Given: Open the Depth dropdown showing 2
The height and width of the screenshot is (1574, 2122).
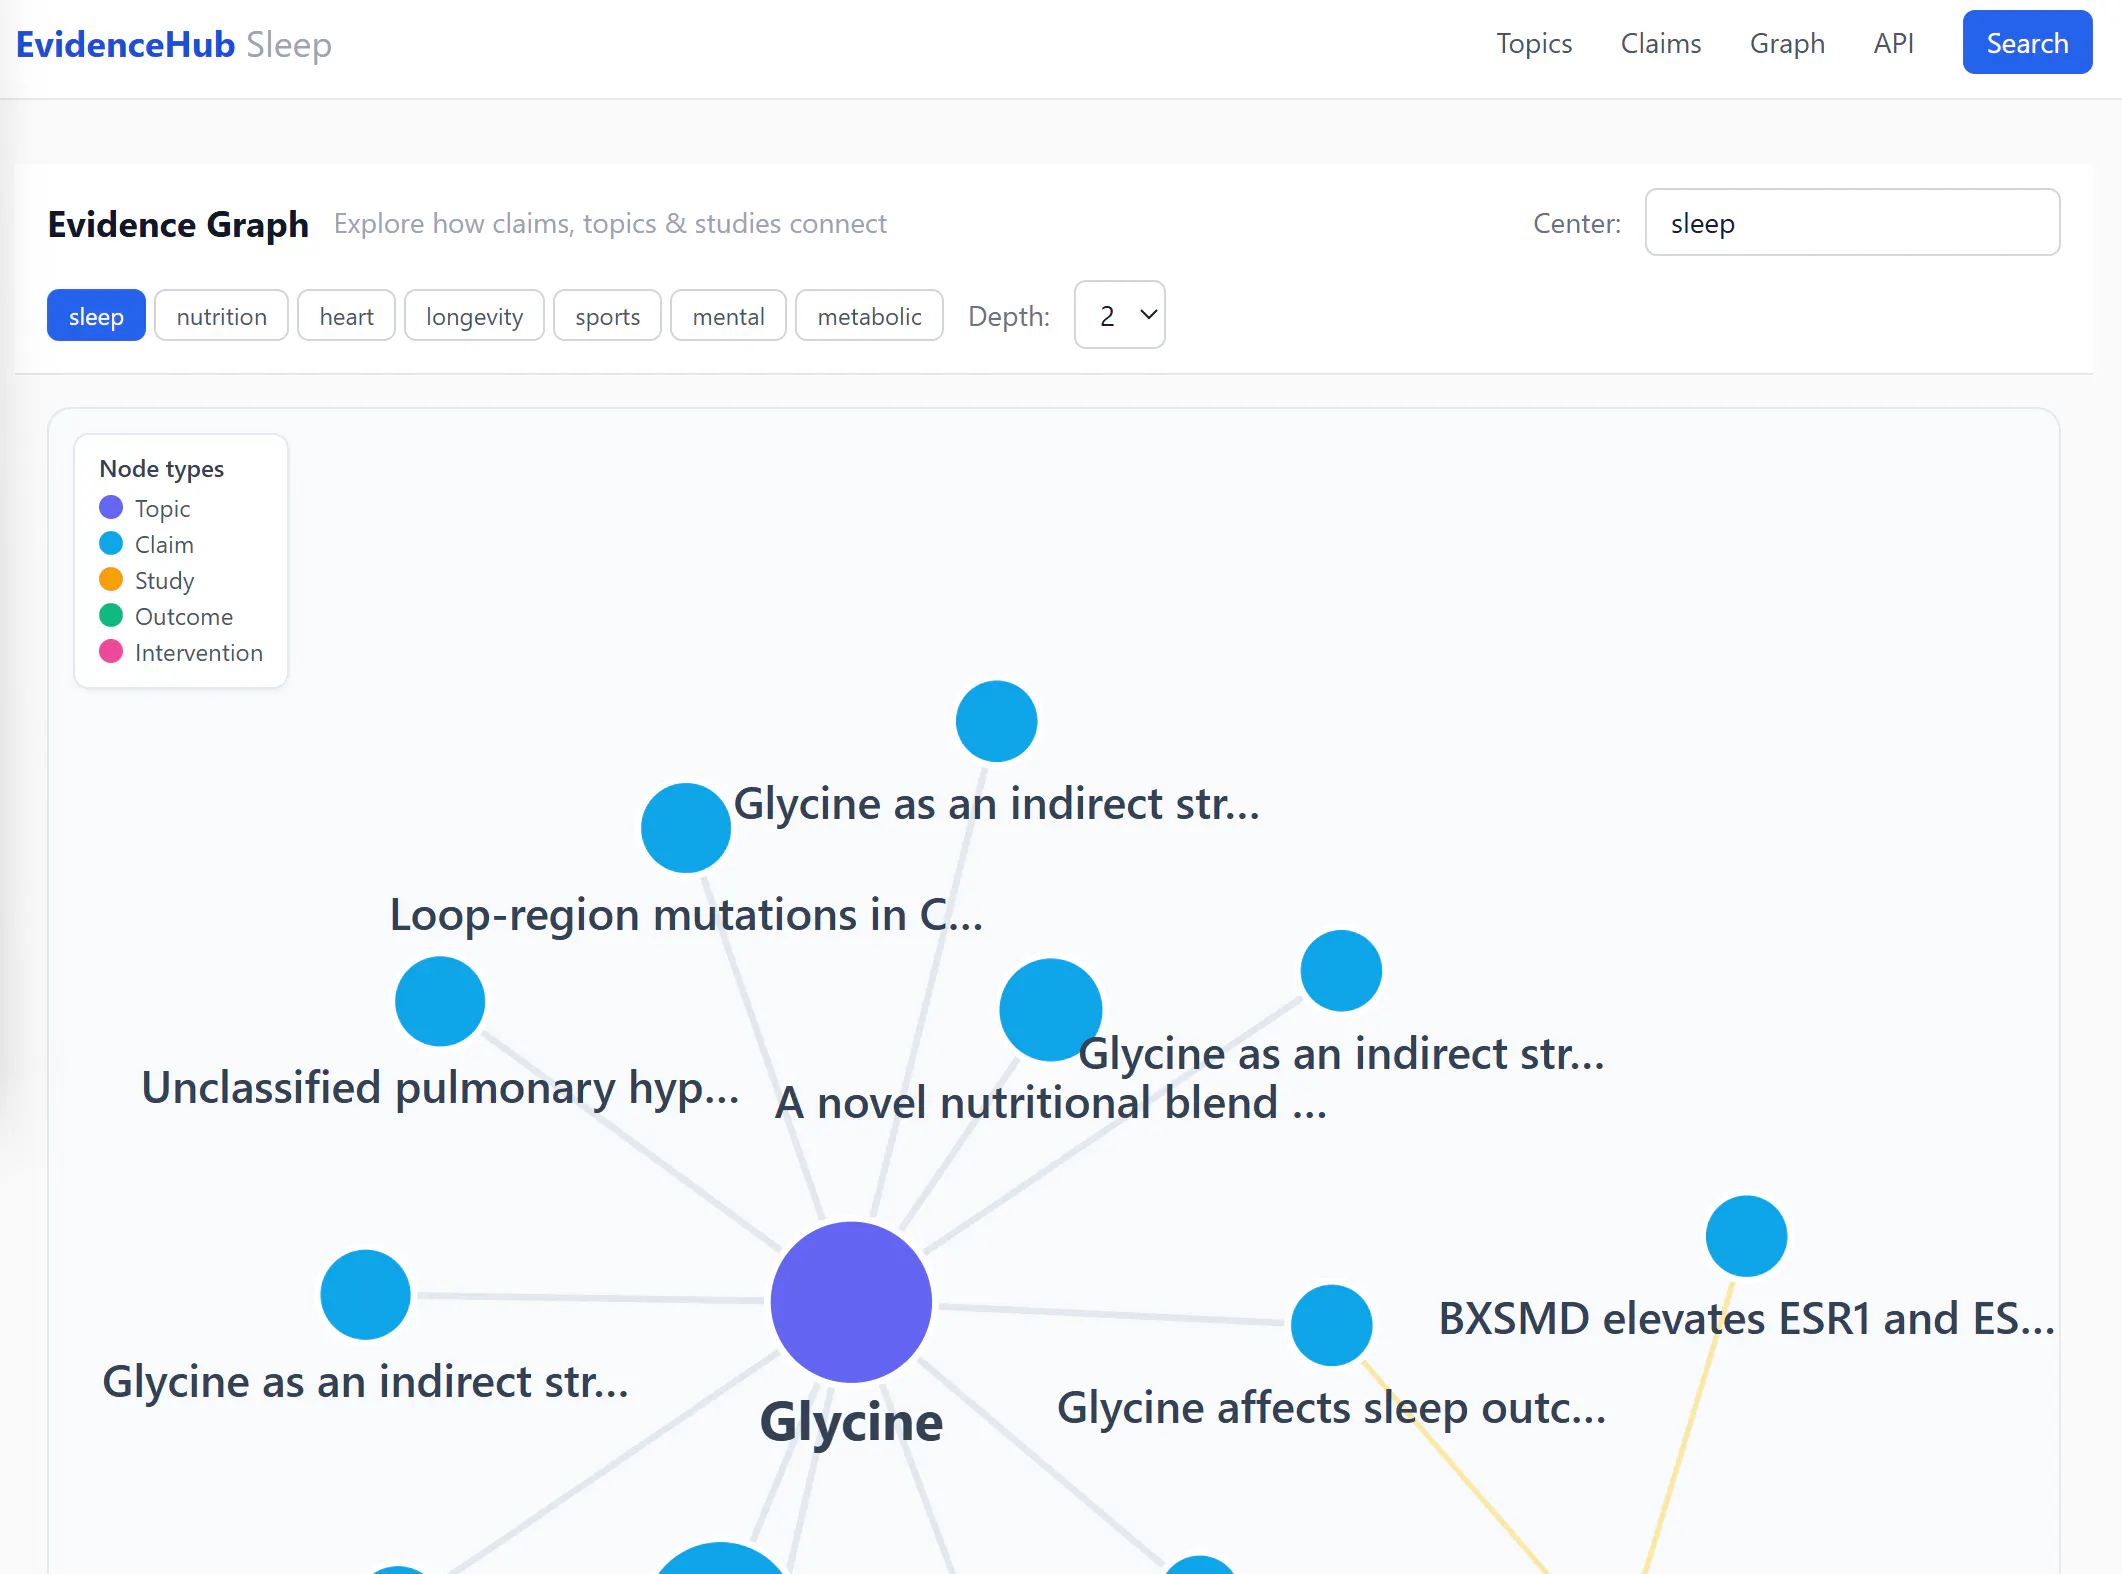Looking at the screenshot, I should (1119, 315).
